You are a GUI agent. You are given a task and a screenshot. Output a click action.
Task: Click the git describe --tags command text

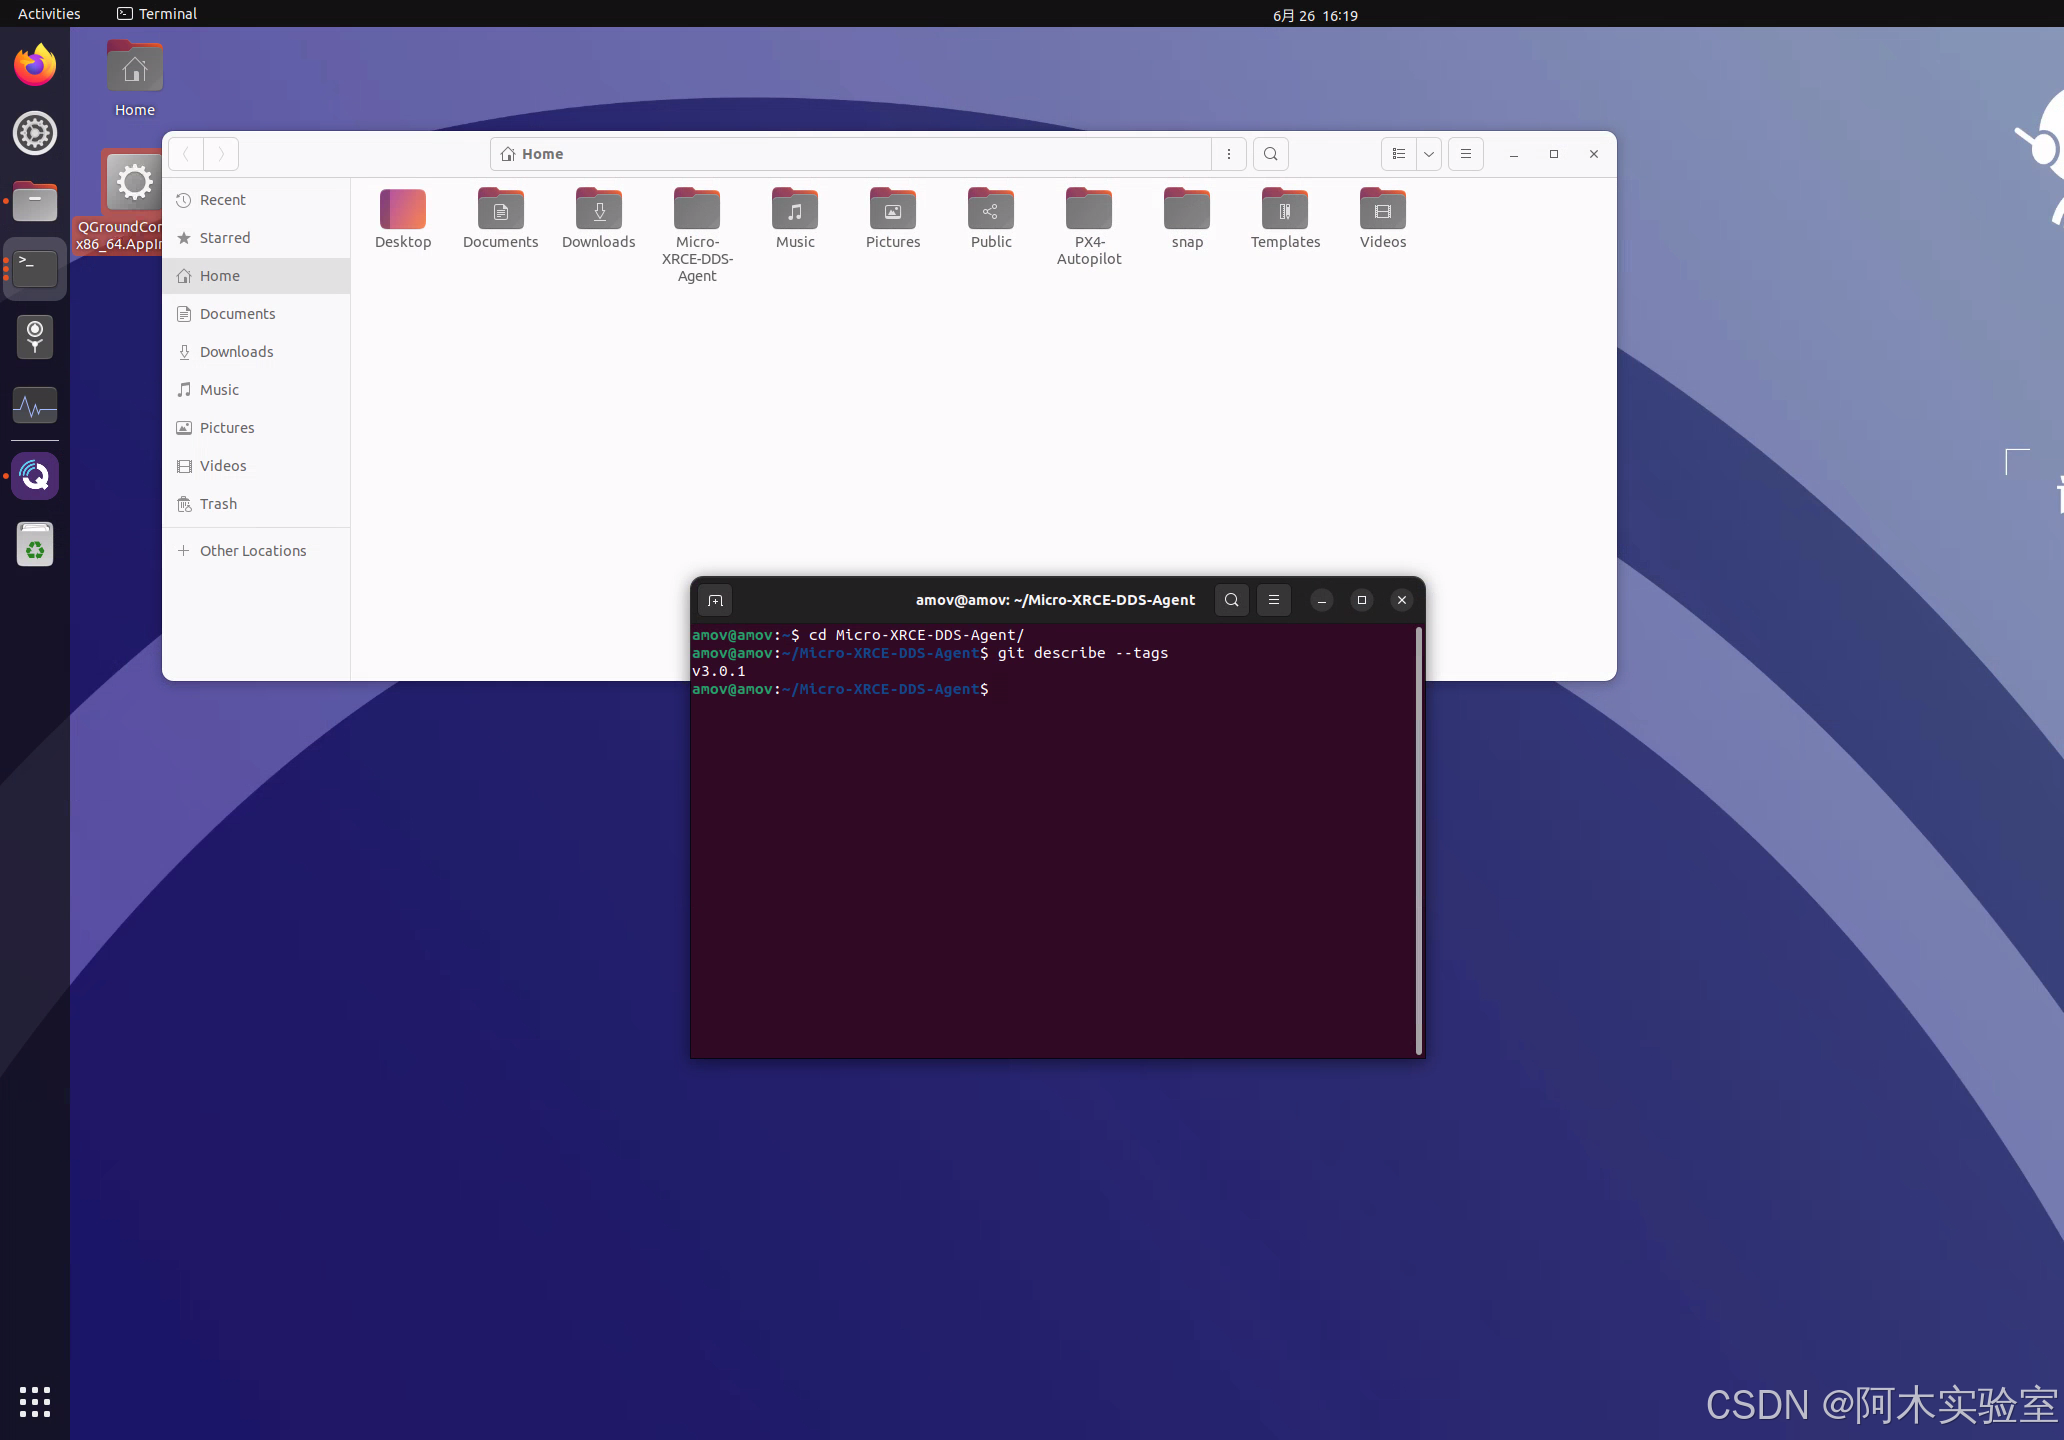1083,653
